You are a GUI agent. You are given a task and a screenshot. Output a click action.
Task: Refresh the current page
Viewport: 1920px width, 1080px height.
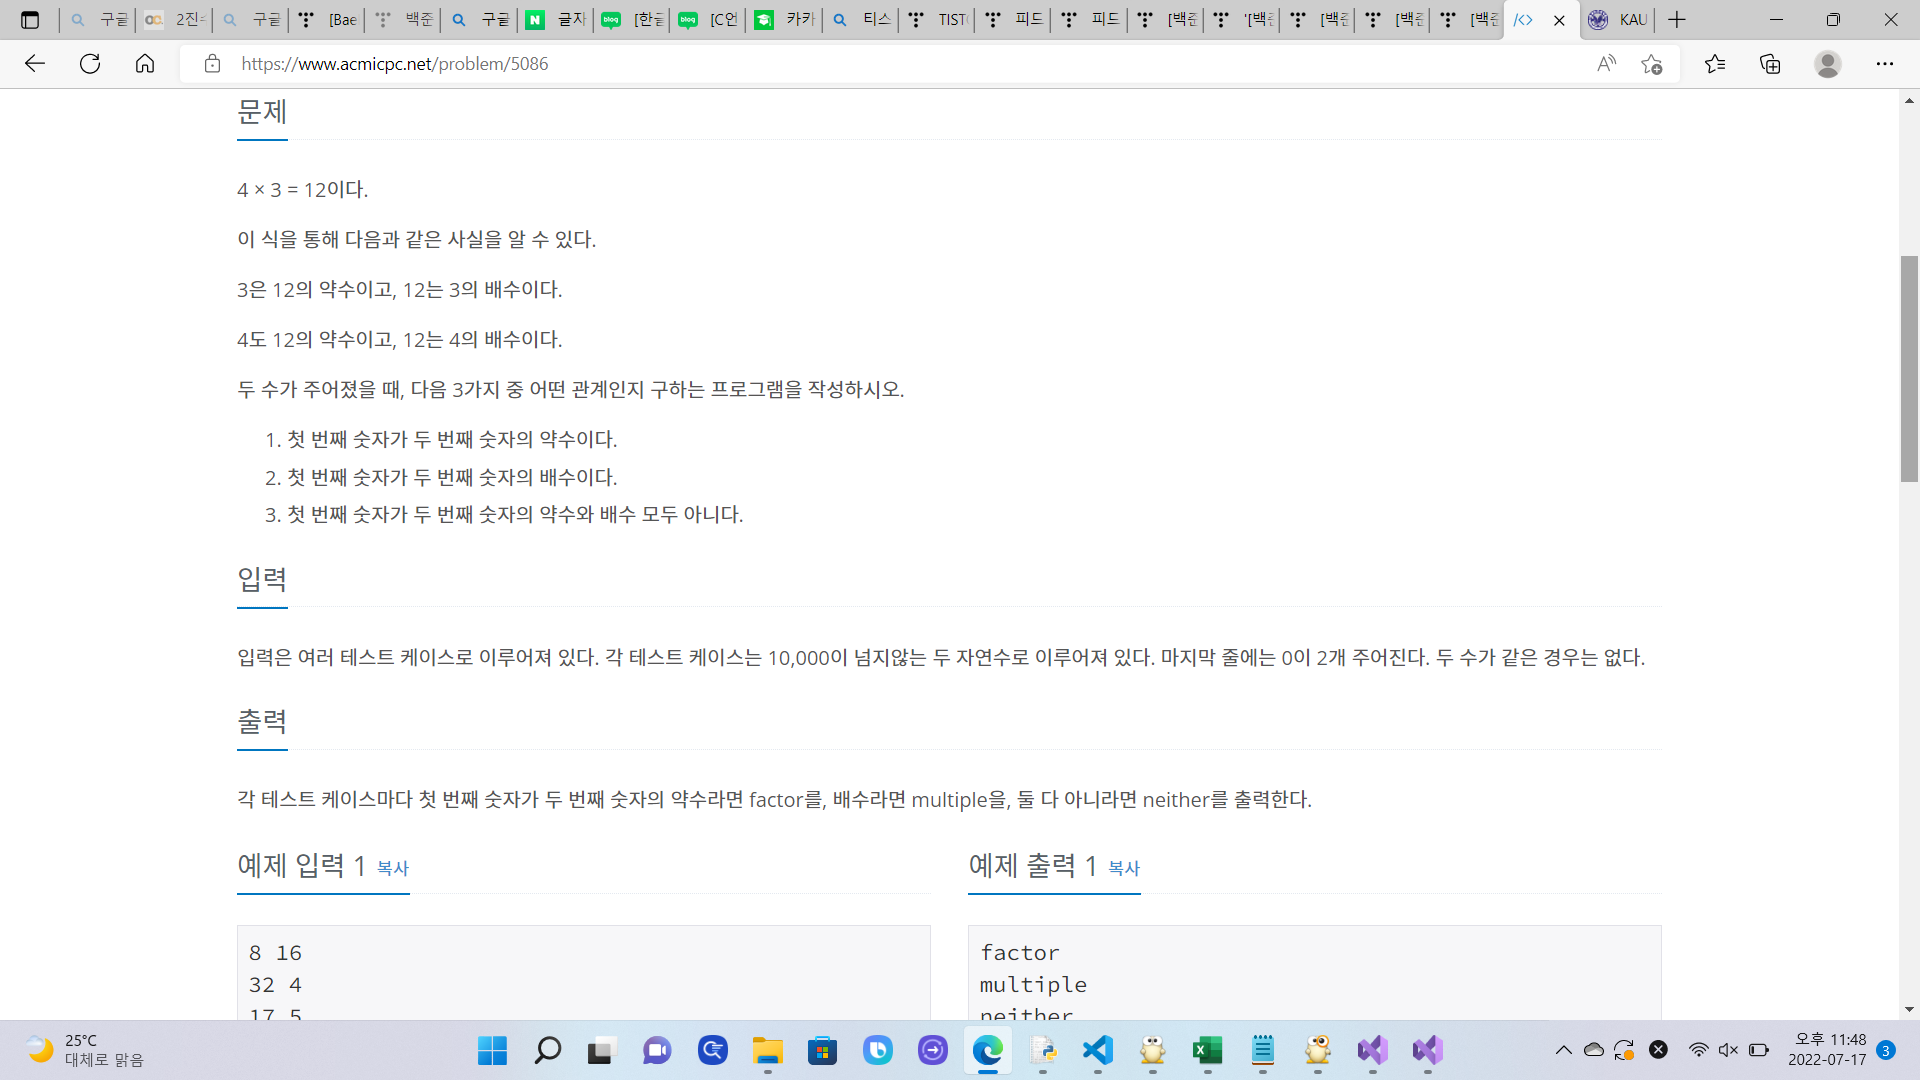tap(90, 64)
